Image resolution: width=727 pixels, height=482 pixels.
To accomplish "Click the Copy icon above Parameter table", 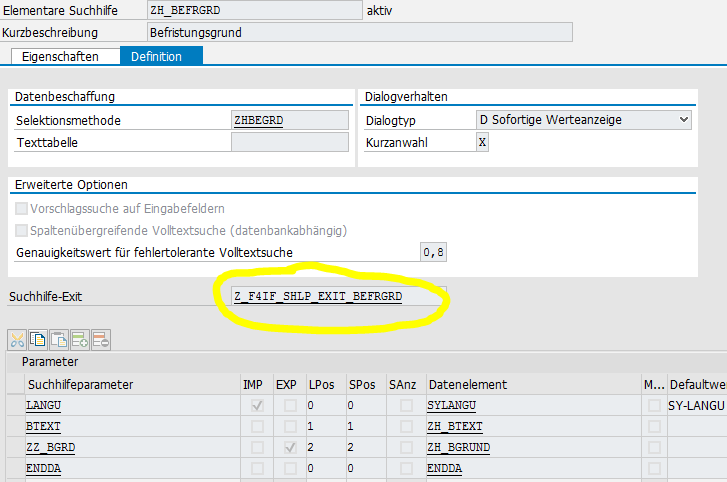I will pos(39,339).
